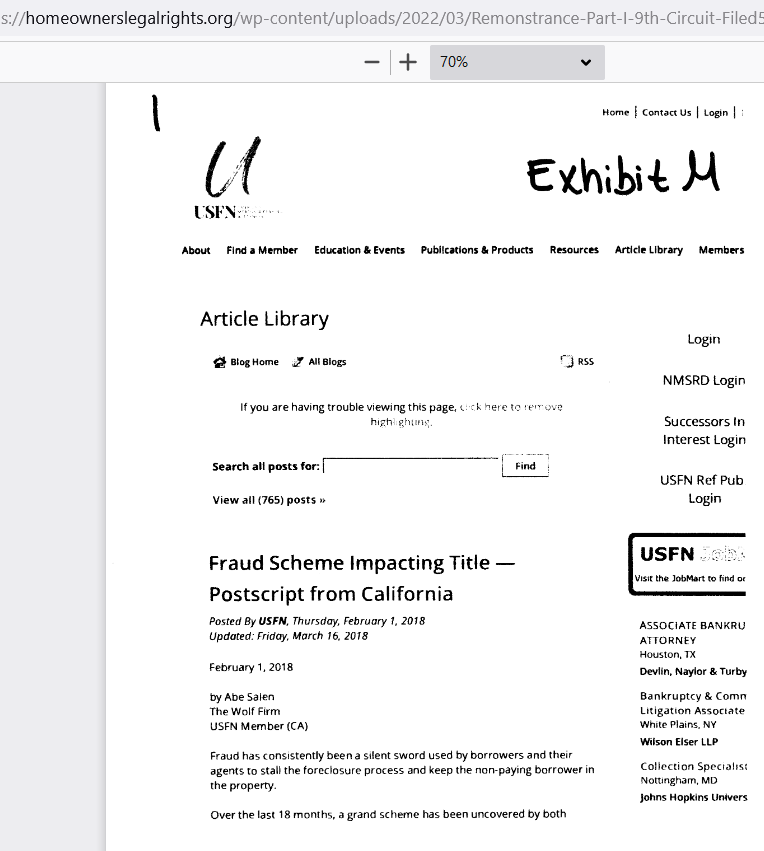The width and height of the screenshot is (764, 851).
Task: Click the Home link at page top
Action: point(615,112)
